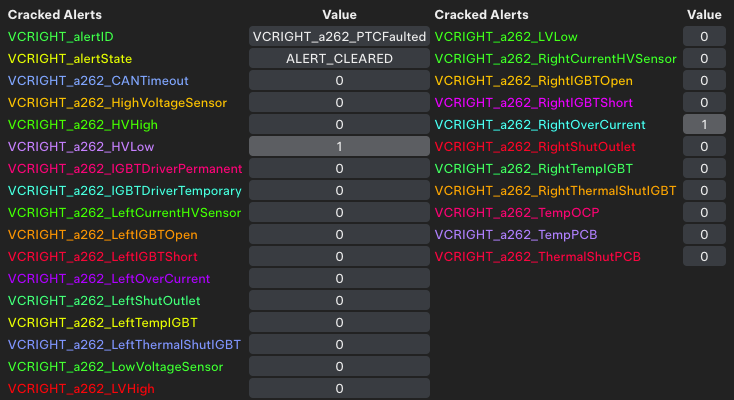Screen dimensions: 734x400
Task: Select the VCRIGHT_a262_PTCFaulted value field
Action: [339, 36]
